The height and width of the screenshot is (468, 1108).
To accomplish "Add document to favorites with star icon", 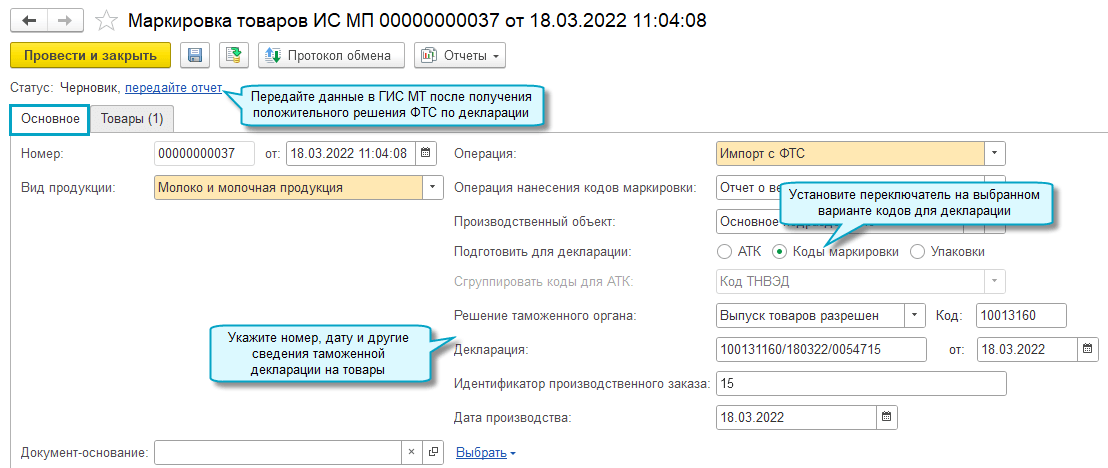I will pyautogui.click(x=106, y=20).
